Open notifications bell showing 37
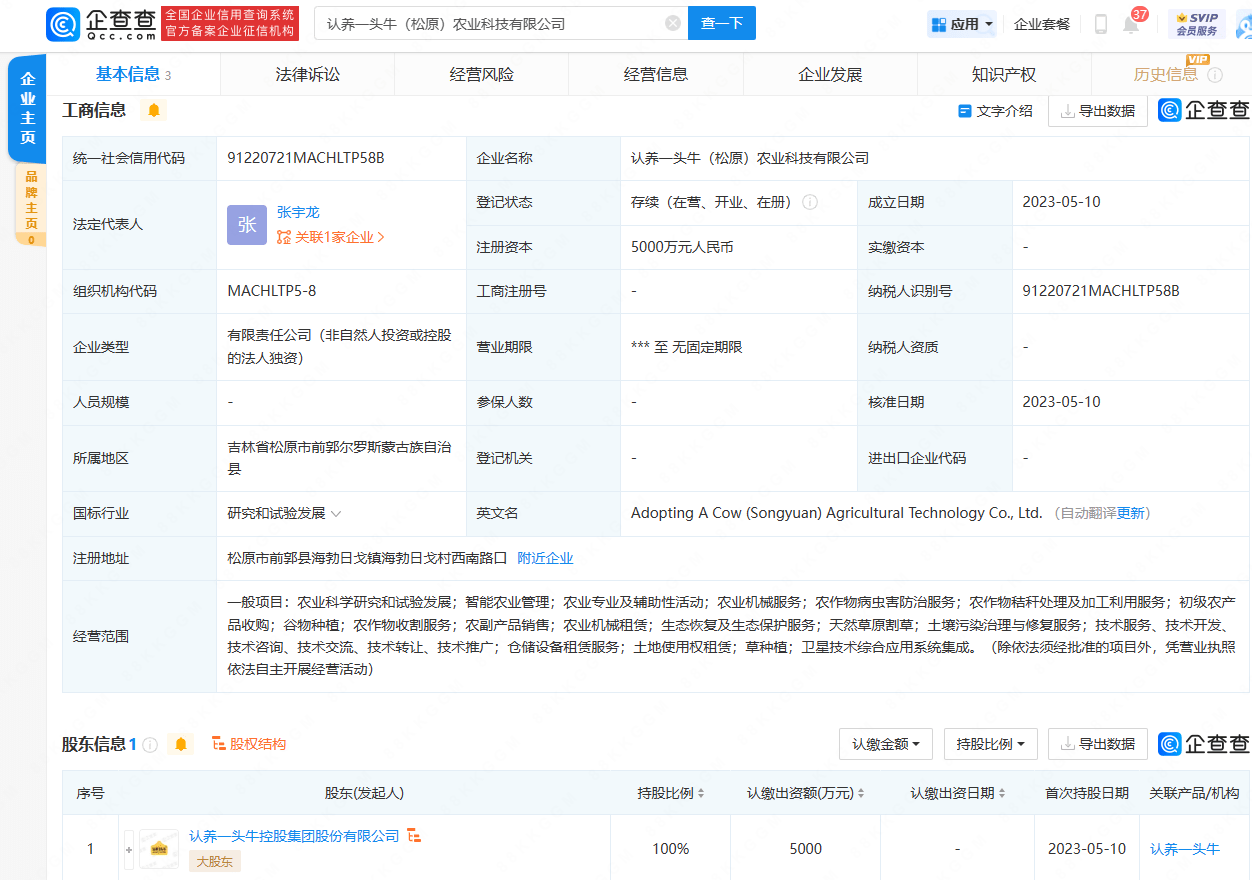This screenshot has width=1252, height=880. [1131, 24]
